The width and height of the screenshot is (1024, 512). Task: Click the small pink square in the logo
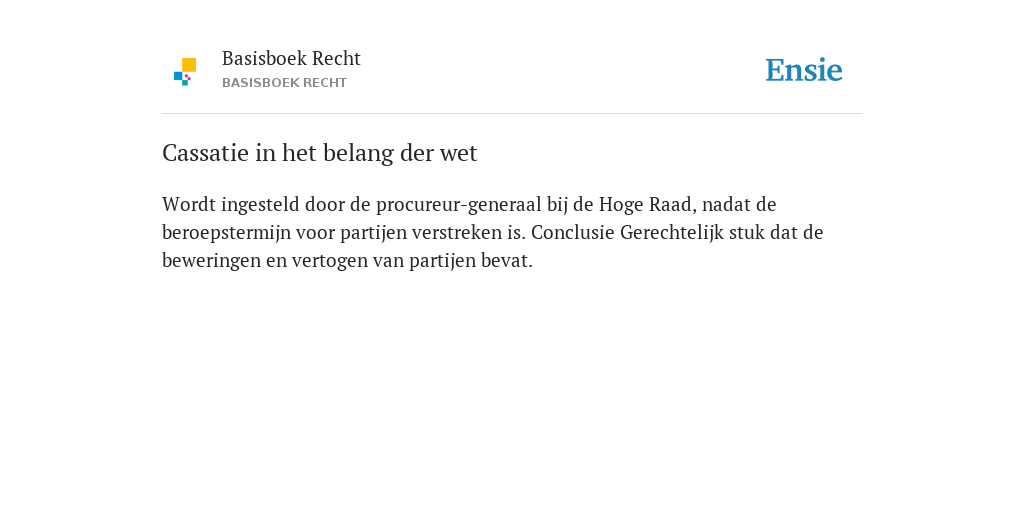(x=188, y=77)
